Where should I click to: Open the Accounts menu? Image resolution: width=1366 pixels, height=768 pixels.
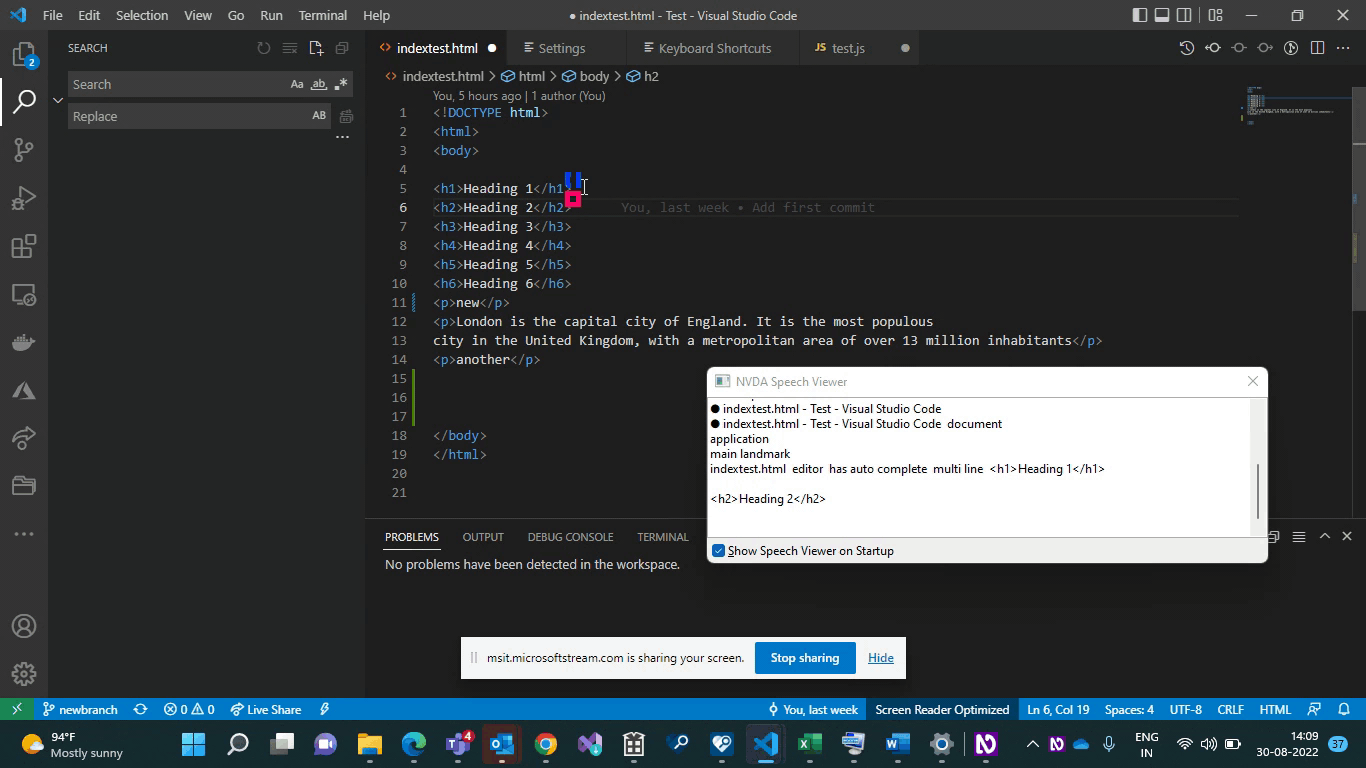(24, 626)
